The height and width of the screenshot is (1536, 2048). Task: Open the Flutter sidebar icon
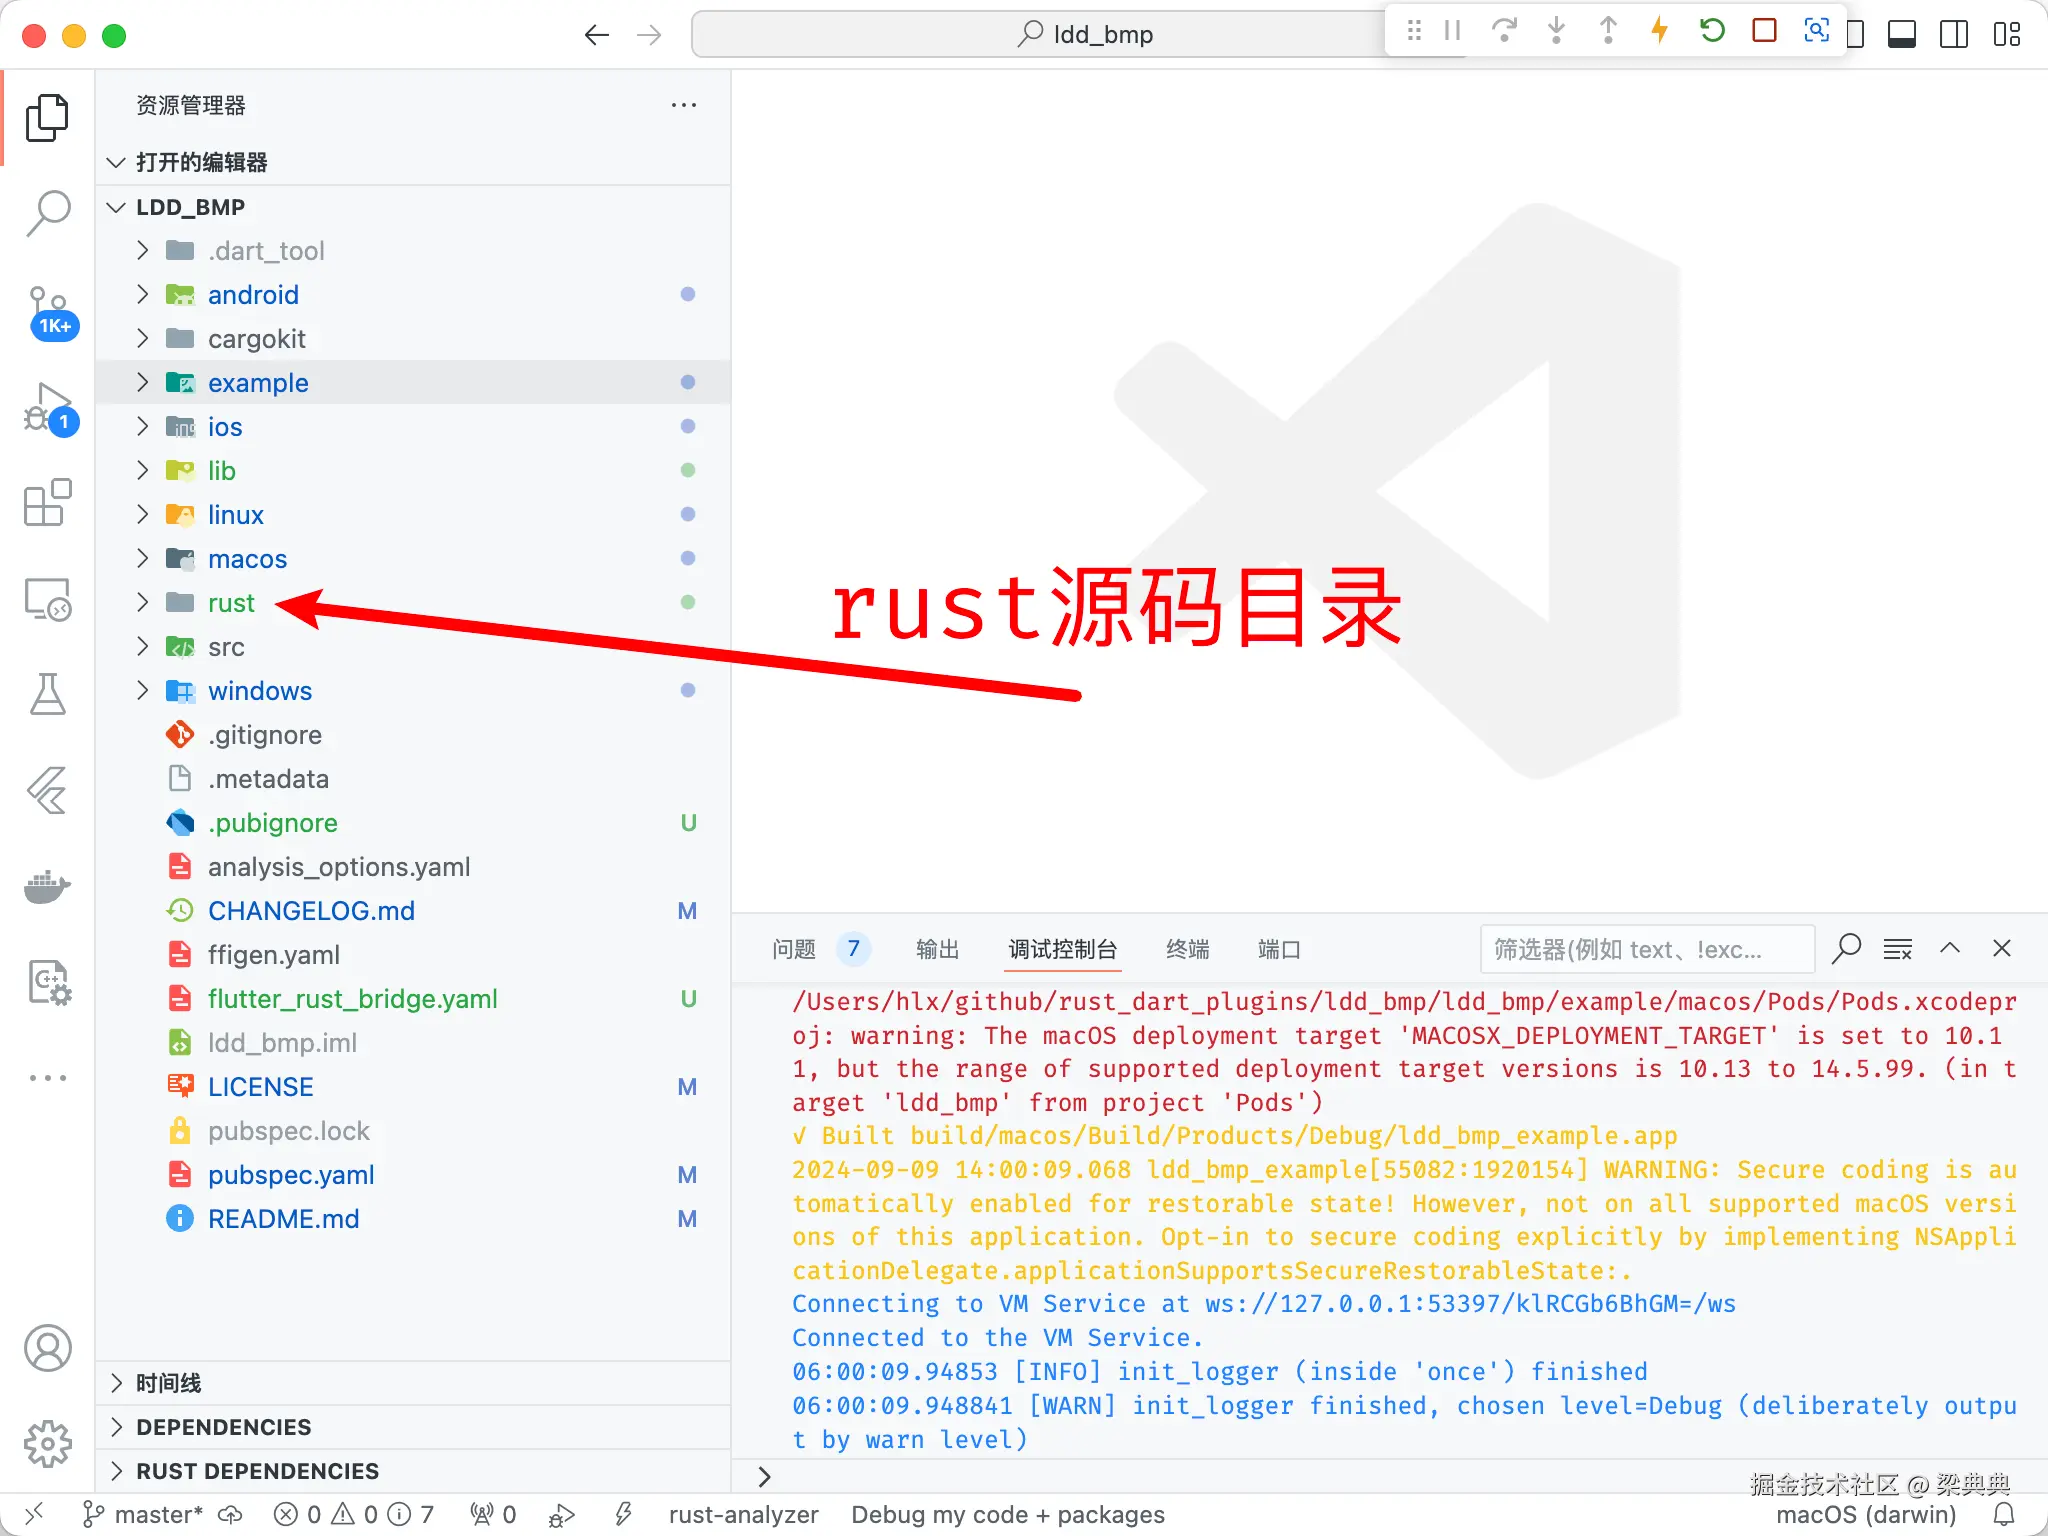click(47, 791)
